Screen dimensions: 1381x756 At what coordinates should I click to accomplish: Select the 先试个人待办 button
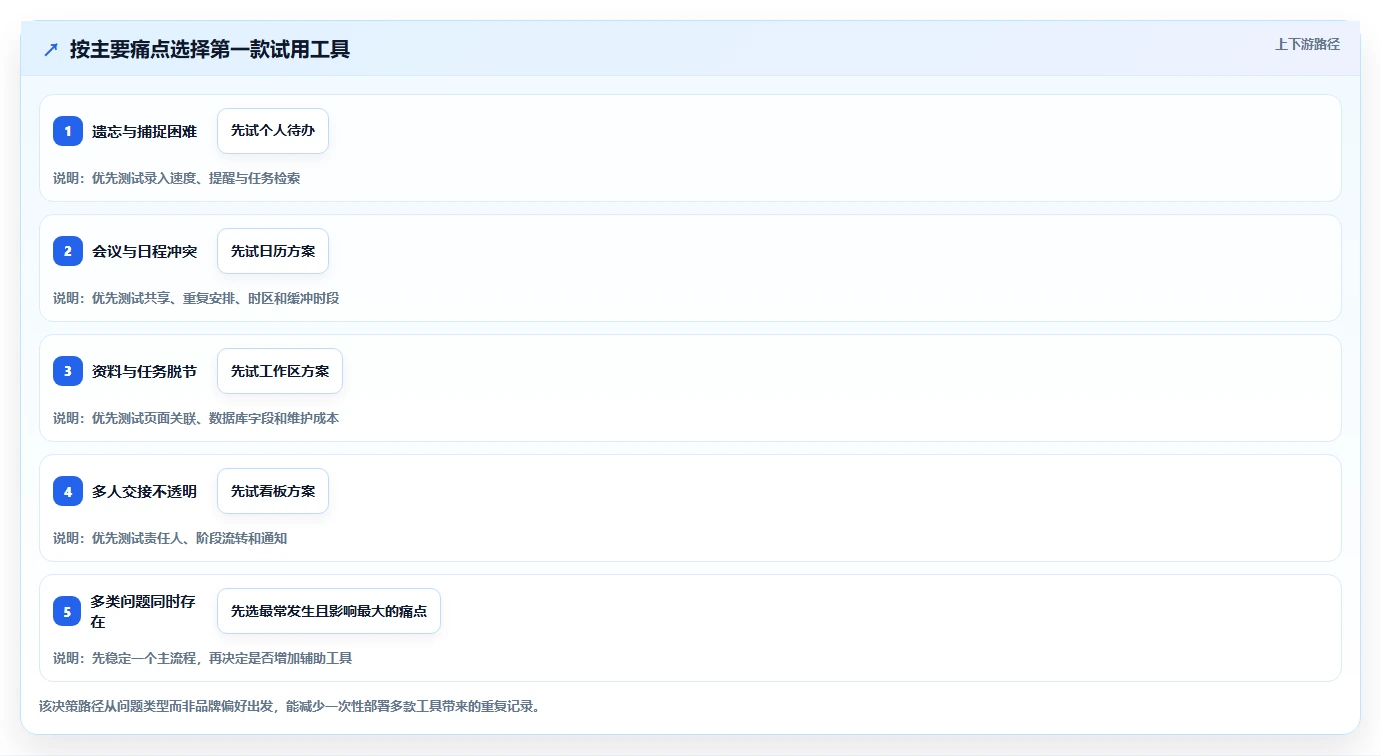pos(273,131)
